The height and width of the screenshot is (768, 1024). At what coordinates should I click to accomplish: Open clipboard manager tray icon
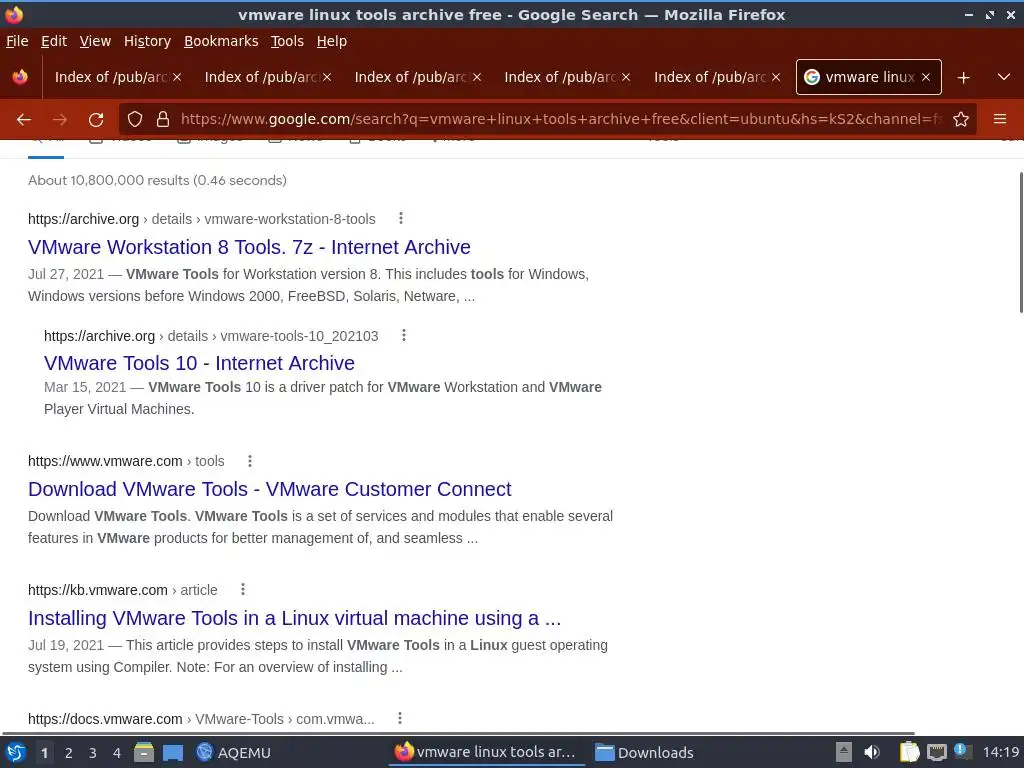(909, 752)
